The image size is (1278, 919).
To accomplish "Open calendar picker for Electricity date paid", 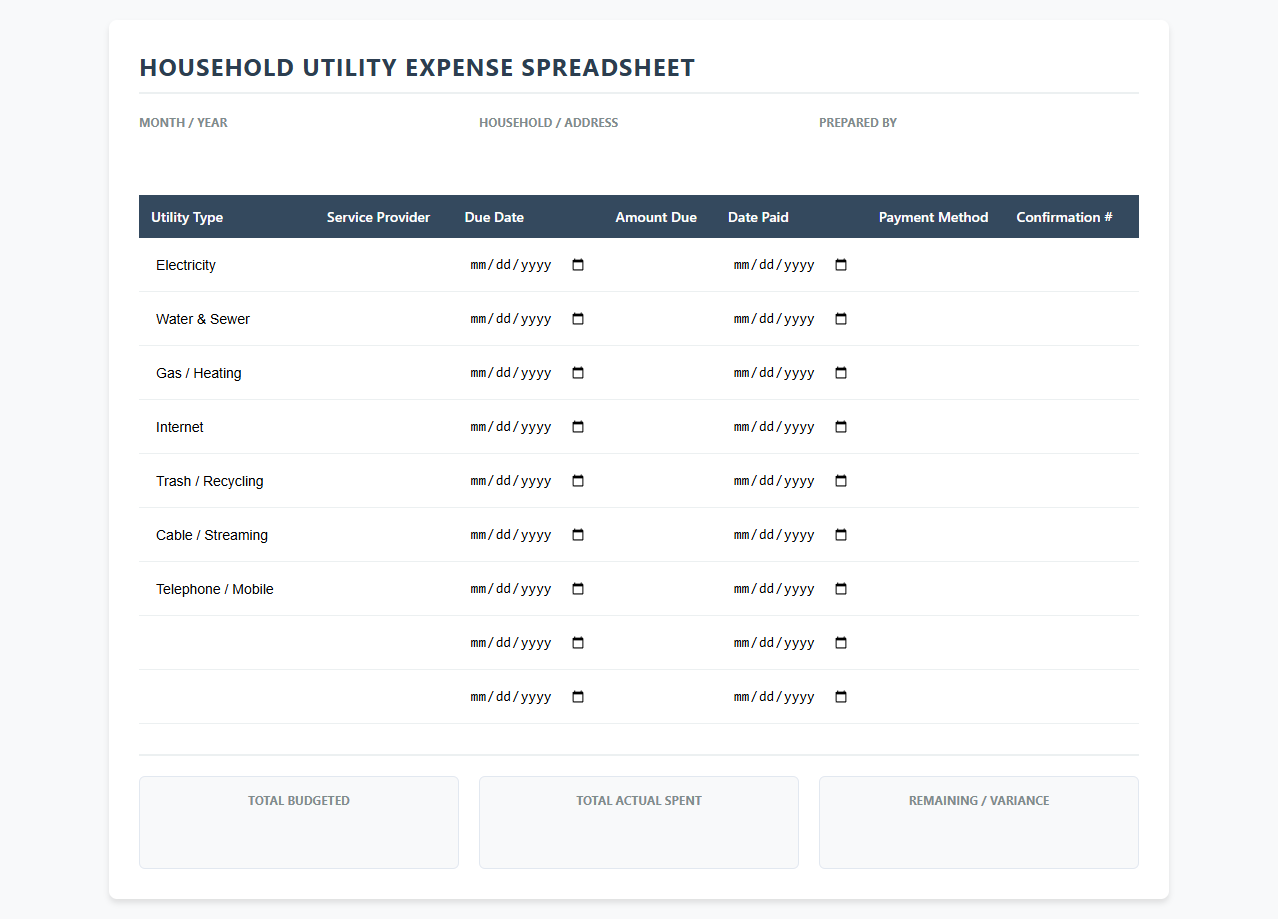I will (841, 265).
